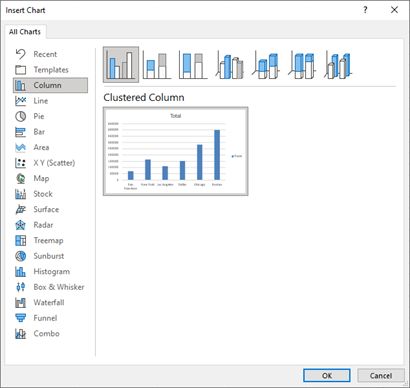Click the X Y Scatter icon

coord(20,163)
